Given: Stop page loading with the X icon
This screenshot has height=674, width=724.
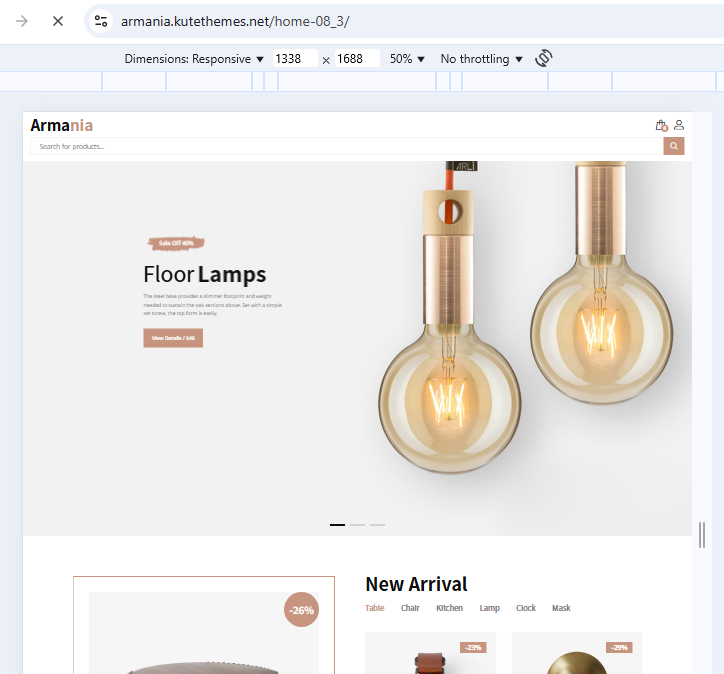Looking at the screenshot, I should (58, 21).
